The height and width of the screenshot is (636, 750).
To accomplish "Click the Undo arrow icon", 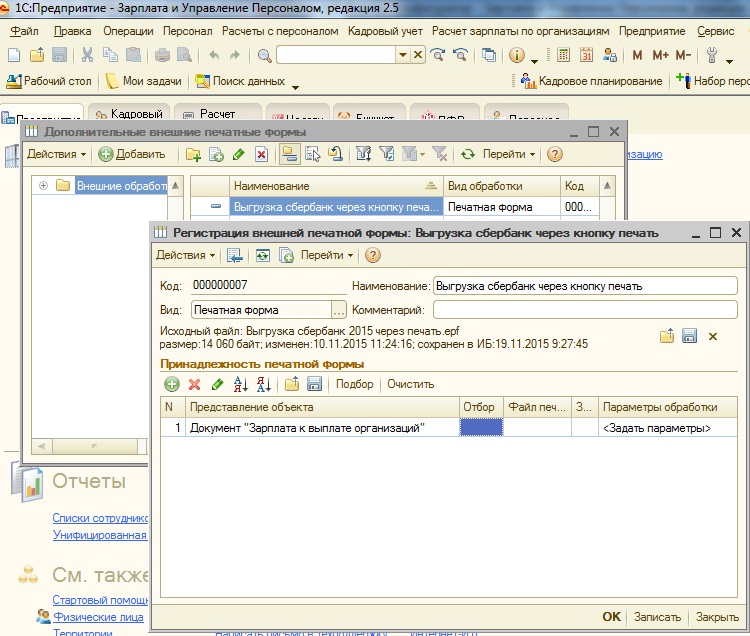I will pos(214,55).
